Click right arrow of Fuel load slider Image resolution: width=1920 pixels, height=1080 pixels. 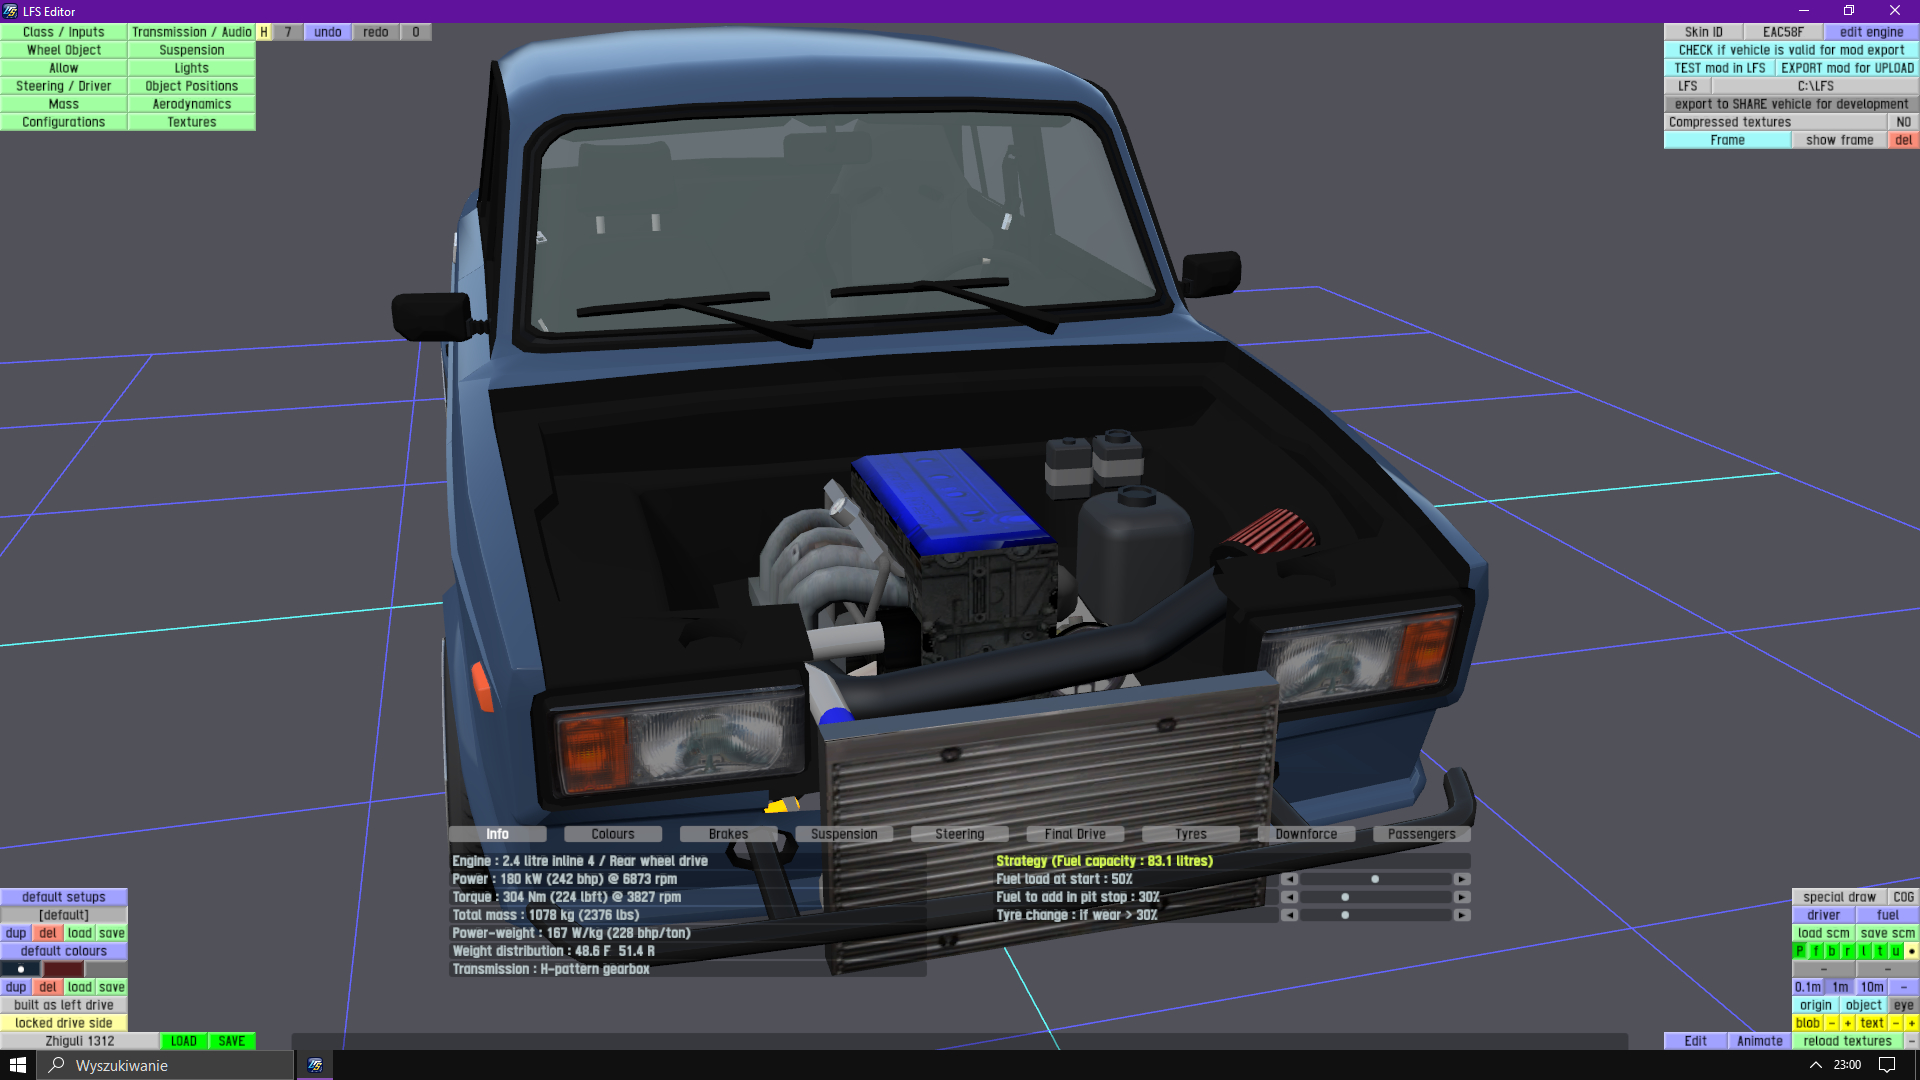click(1462, 879)
